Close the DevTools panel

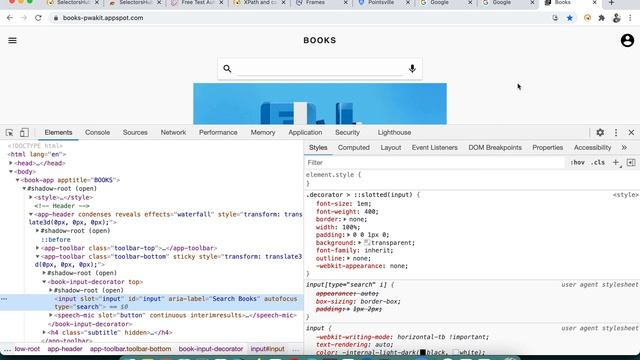(x=631, y=132)
